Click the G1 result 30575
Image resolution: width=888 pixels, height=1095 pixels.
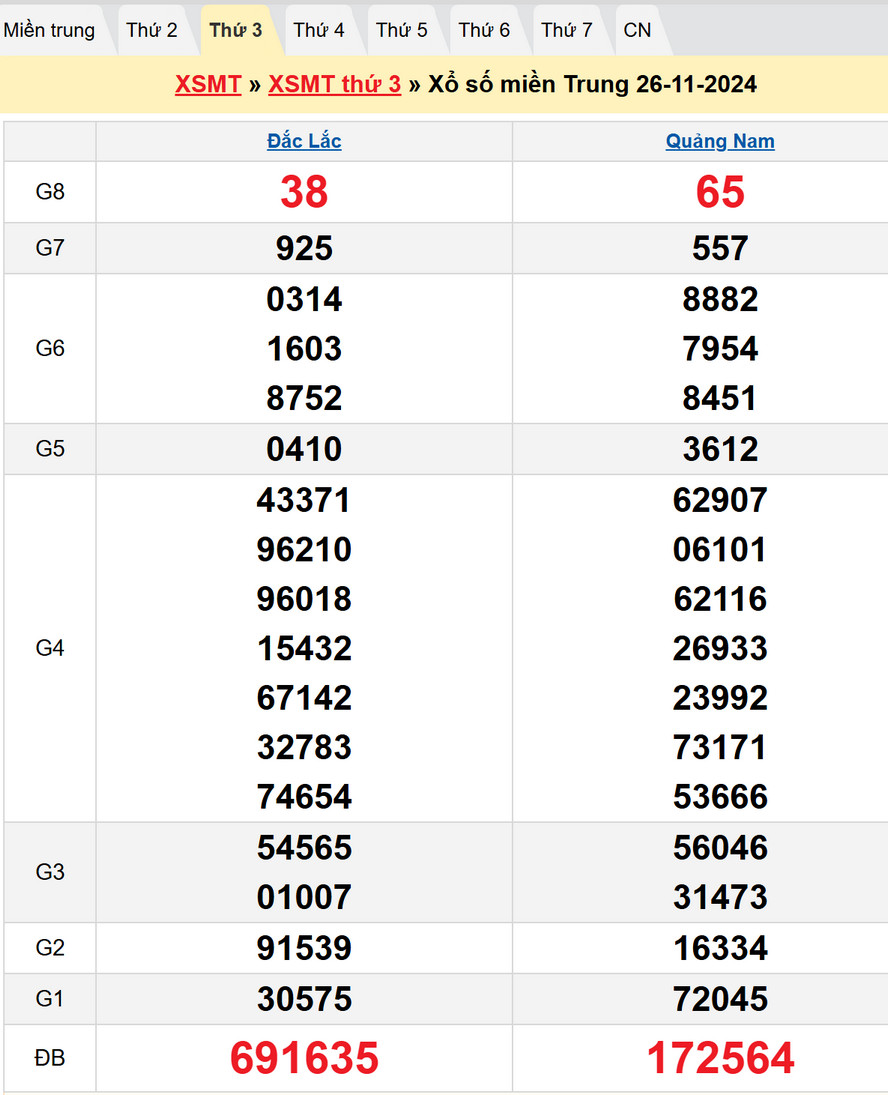tap(304, 998)
